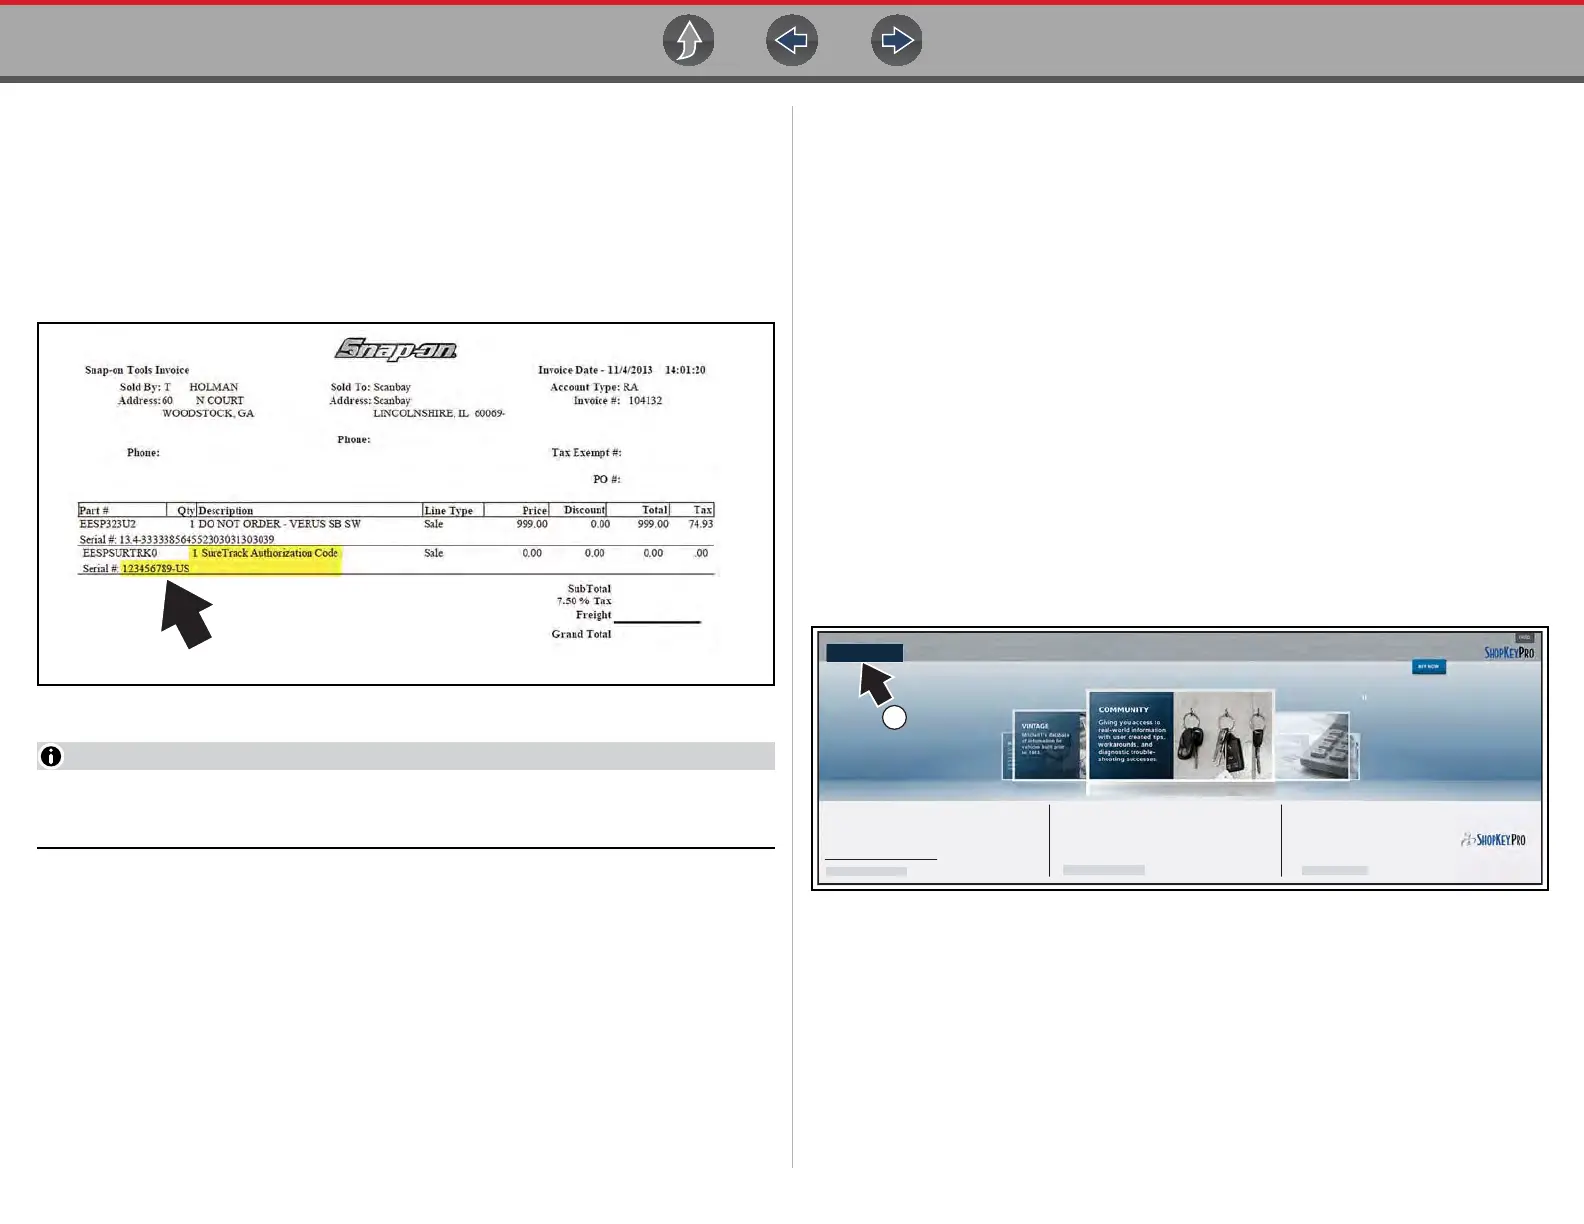
Task: Click the Grand Total label
Action: pyautogui.click(x=581, y=634)
